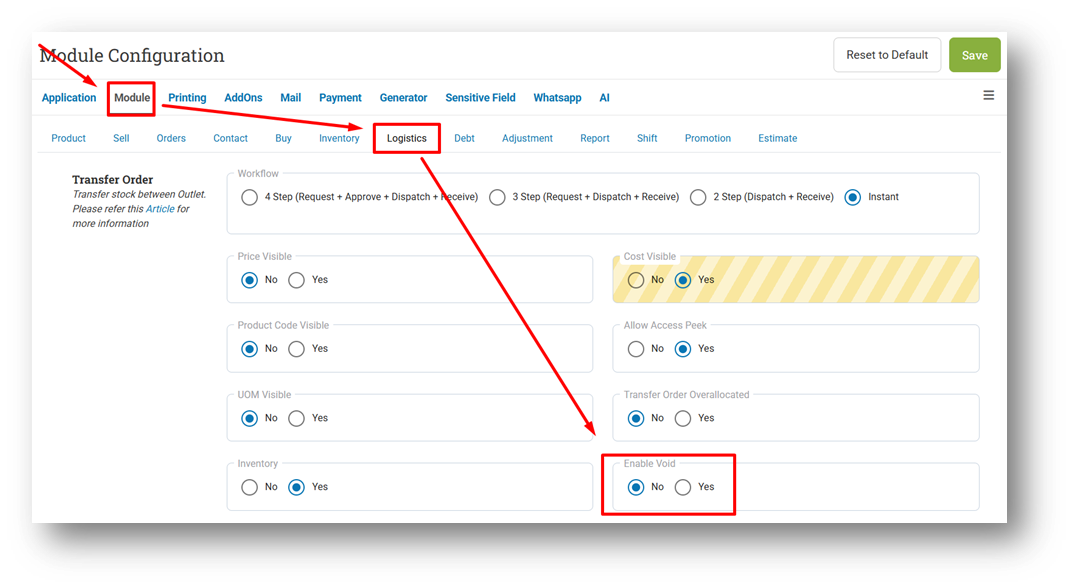
Task: Click Reset to Default button
Action: click(887, 55)
